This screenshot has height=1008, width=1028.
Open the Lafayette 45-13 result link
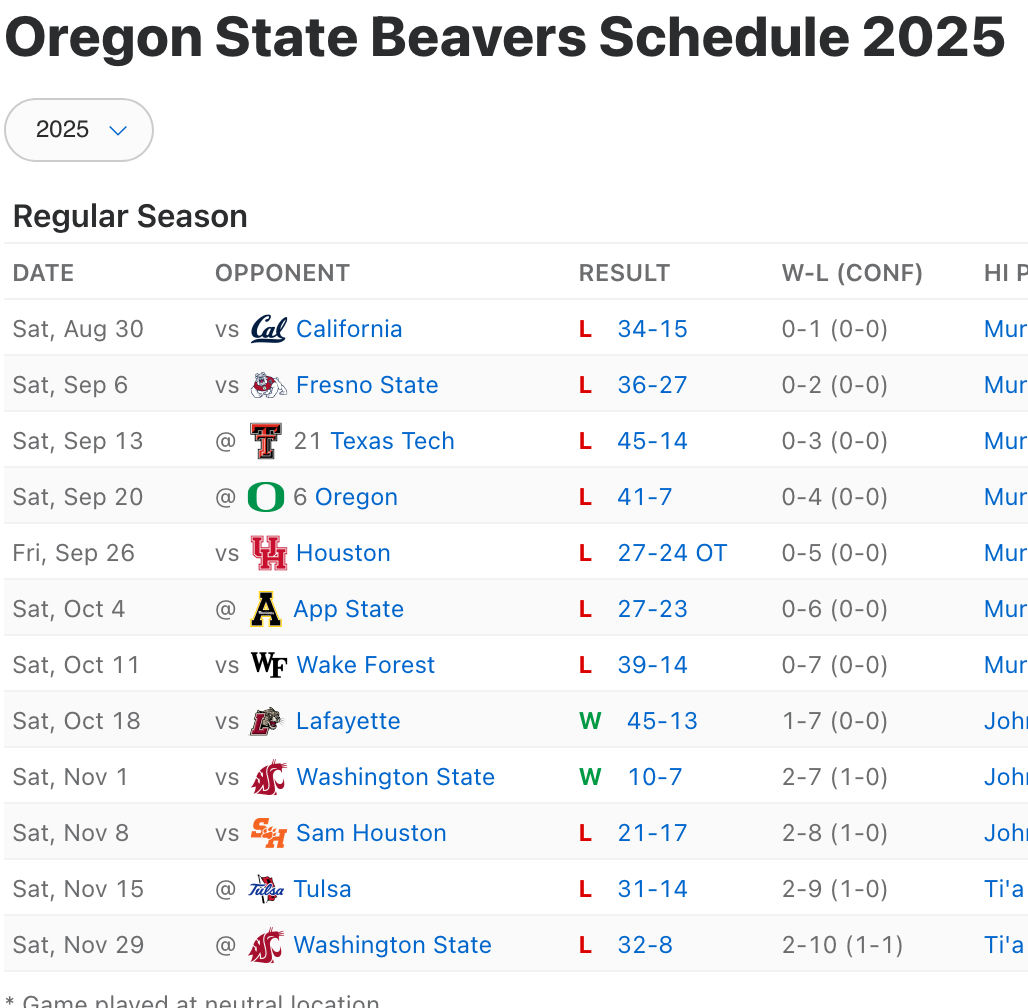[x=662, y=721]
